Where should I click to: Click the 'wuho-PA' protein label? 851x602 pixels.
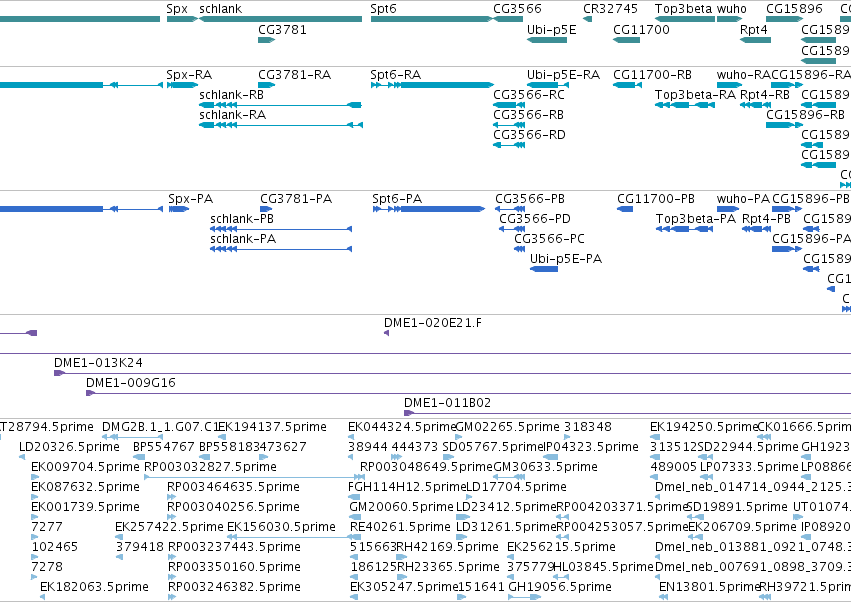[x=743, y=199]
